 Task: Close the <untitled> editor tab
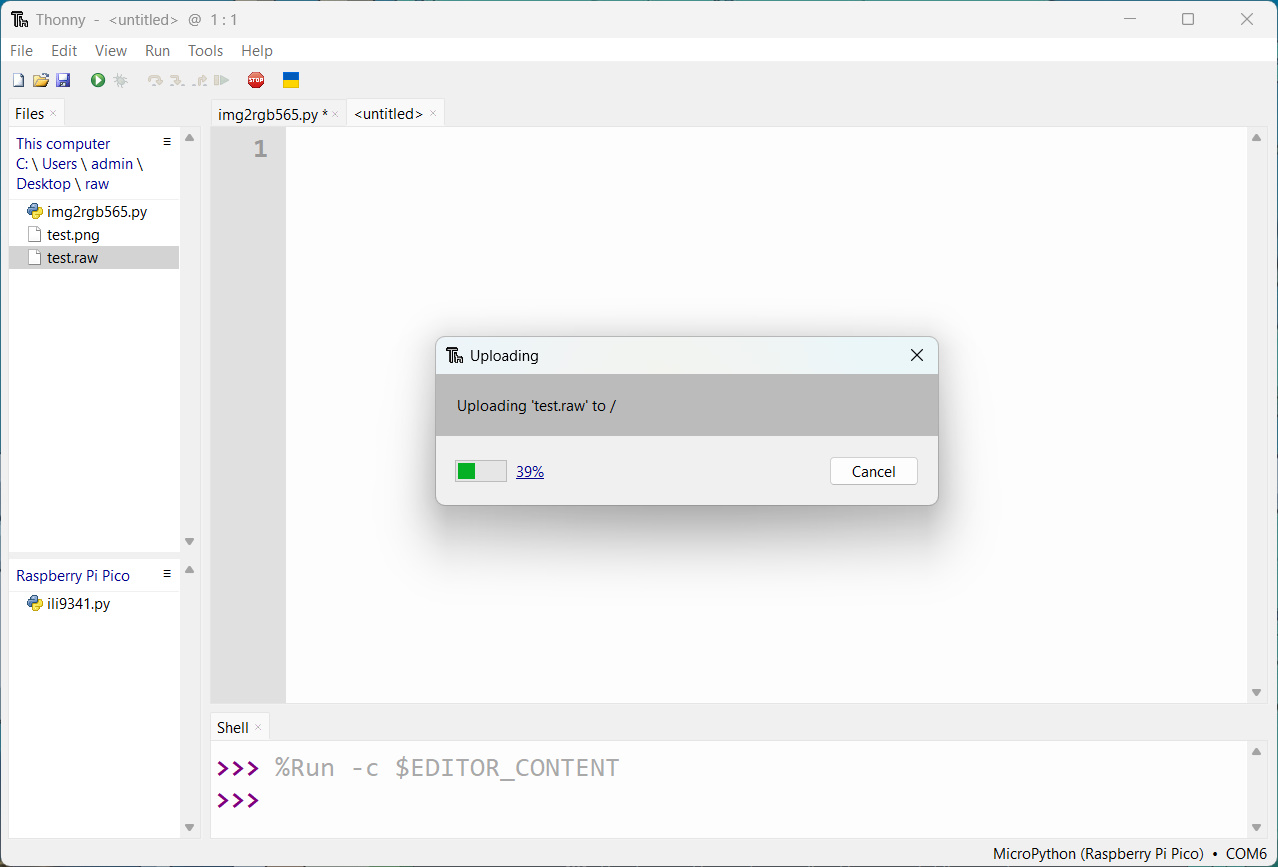pyautogui.click(x=433, y=113)
